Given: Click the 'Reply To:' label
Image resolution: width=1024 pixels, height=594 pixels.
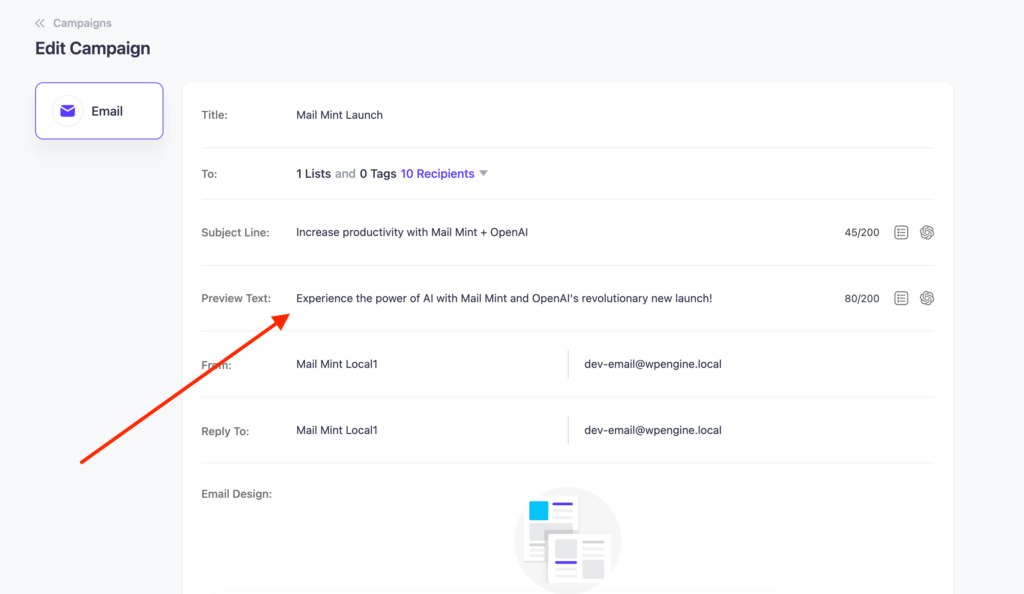Looking at the screenshot, I should pos(225,431).
